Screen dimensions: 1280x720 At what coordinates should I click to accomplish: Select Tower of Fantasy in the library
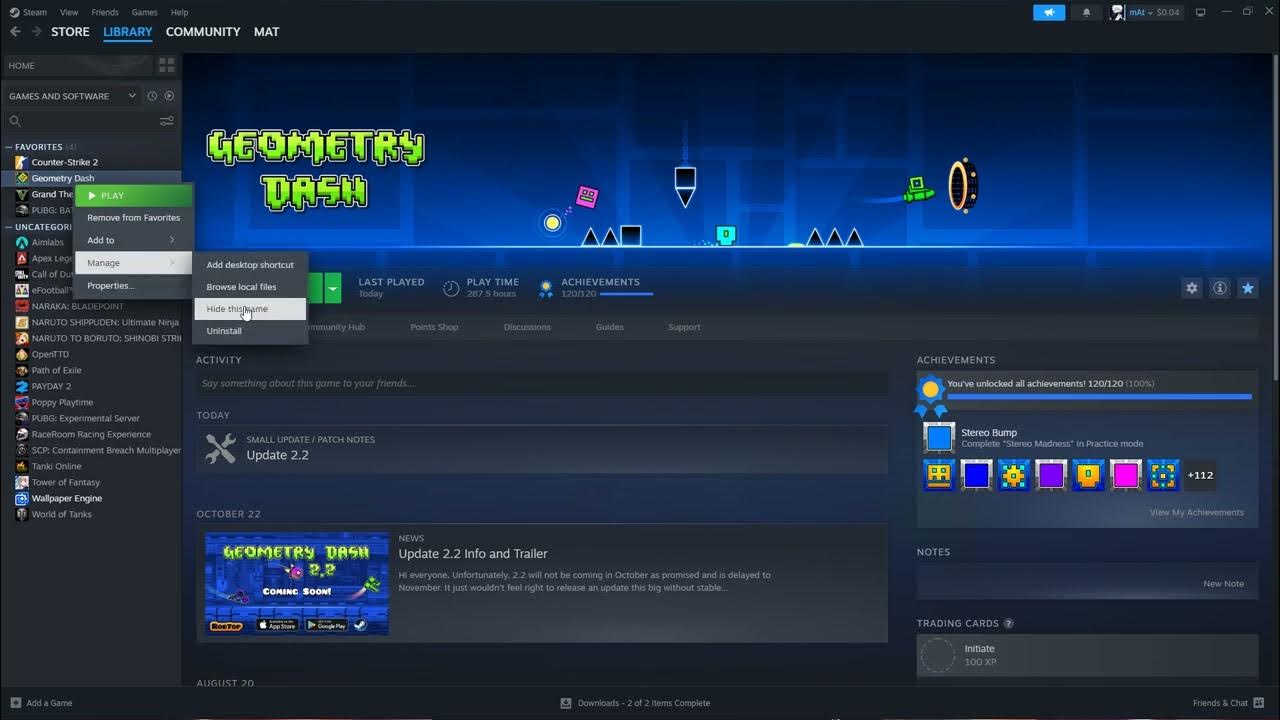(x=65, y=482)
